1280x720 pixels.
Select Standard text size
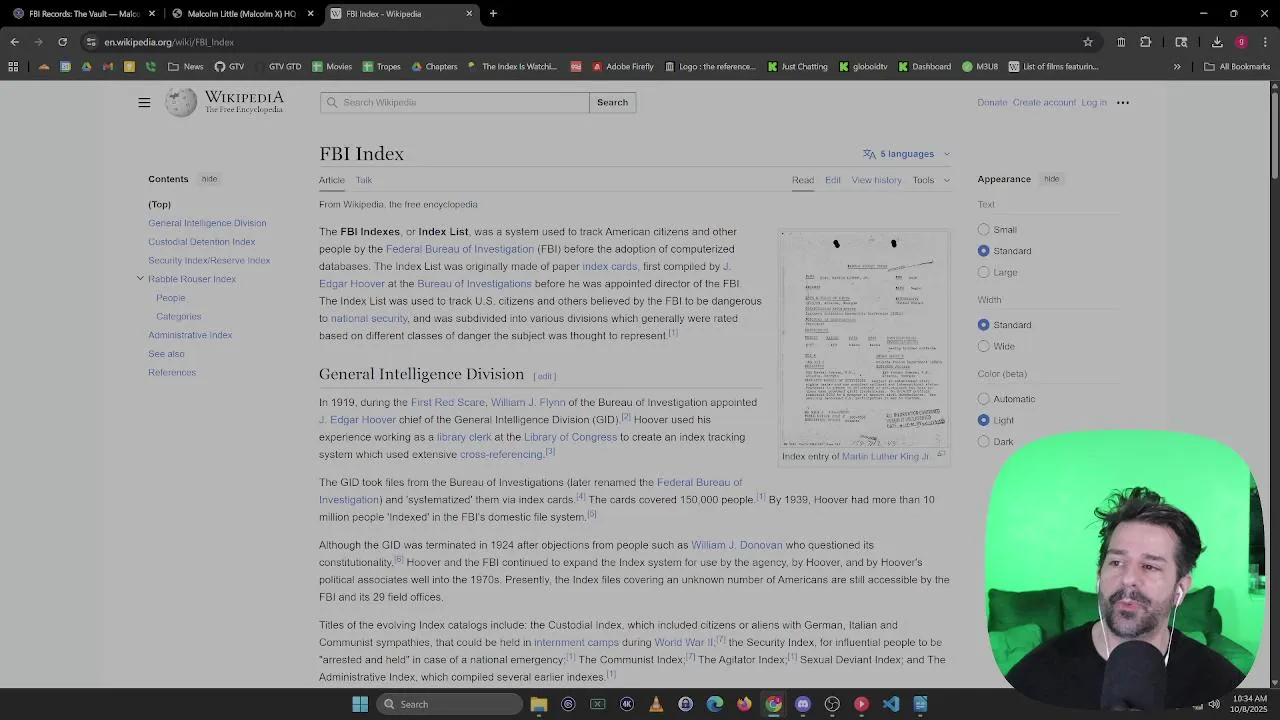984,251
